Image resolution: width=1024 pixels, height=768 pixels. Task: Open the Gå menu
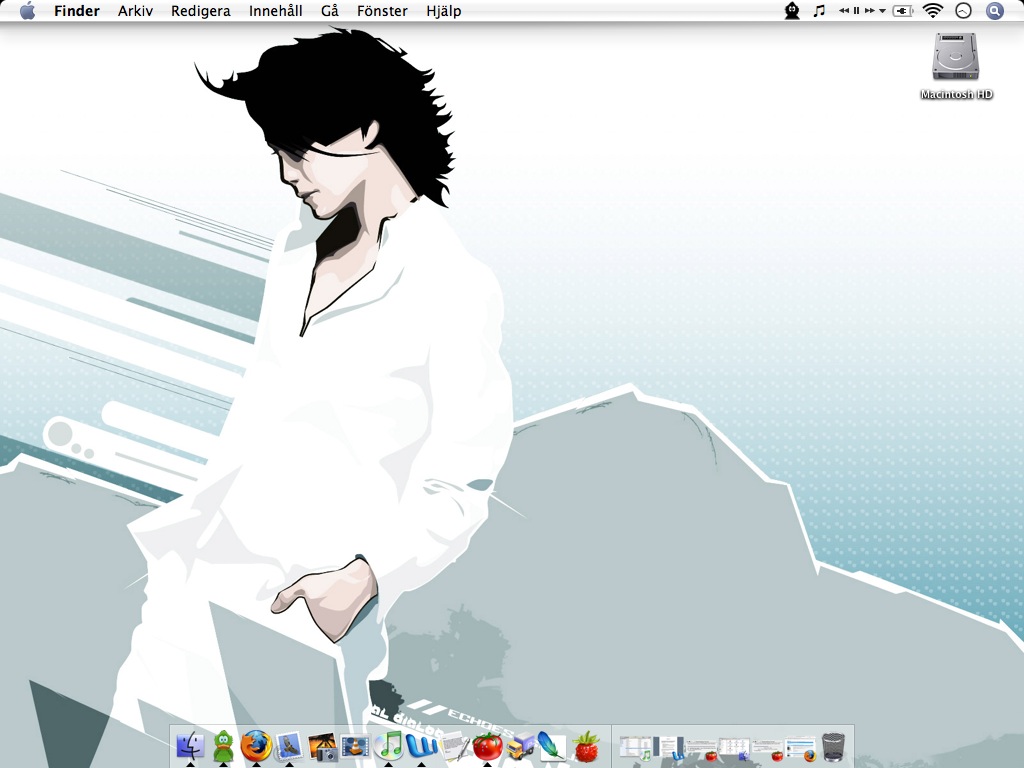[x=330, y=11]
